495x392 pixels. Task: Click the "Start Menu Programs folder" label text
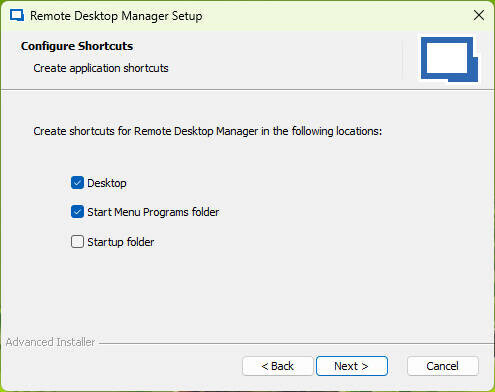pos(153,212)
